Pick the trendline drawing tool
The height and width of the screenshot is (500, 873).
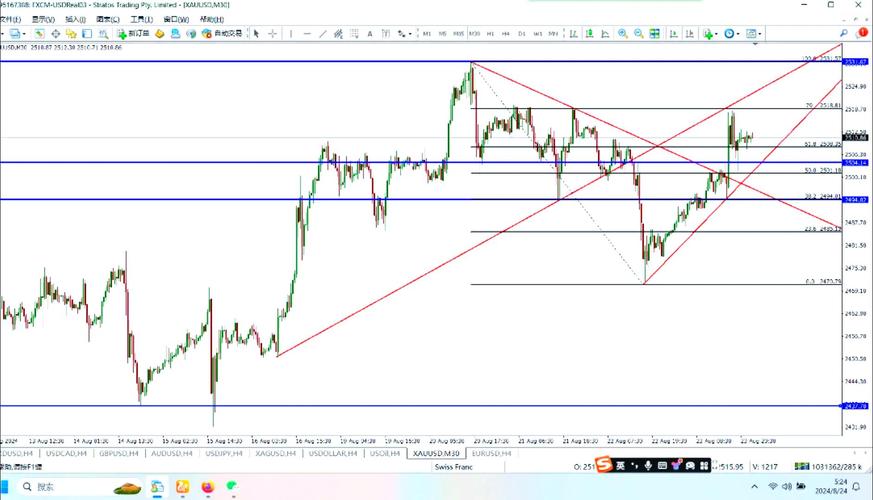[323, 33]
